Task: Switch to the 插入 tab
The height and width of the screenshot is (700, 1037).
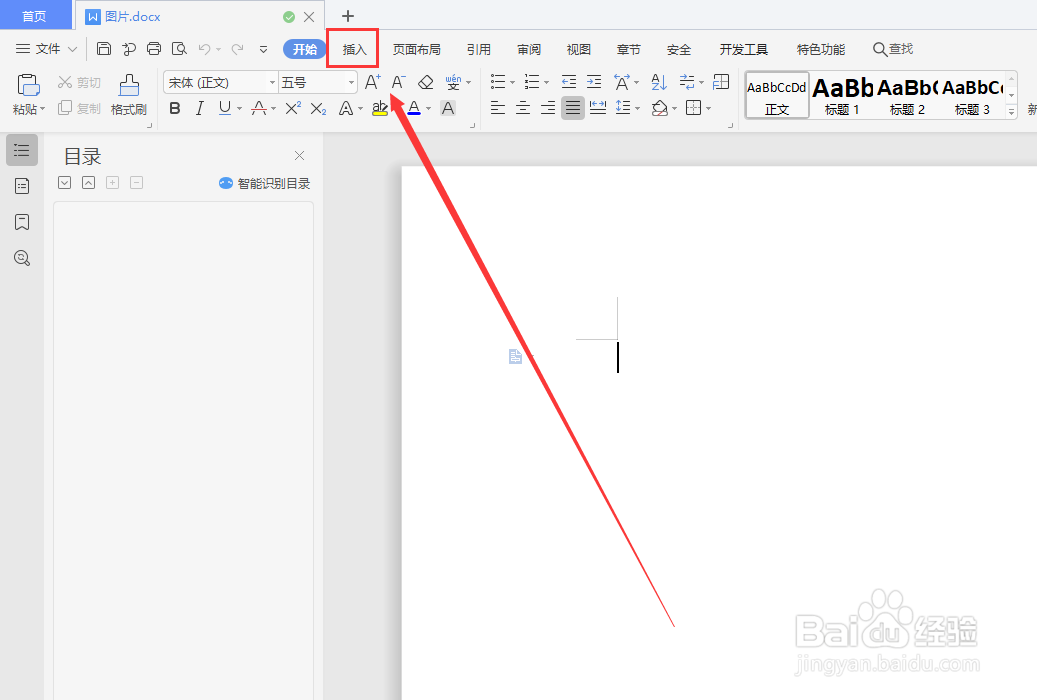Action: (354, 49)
